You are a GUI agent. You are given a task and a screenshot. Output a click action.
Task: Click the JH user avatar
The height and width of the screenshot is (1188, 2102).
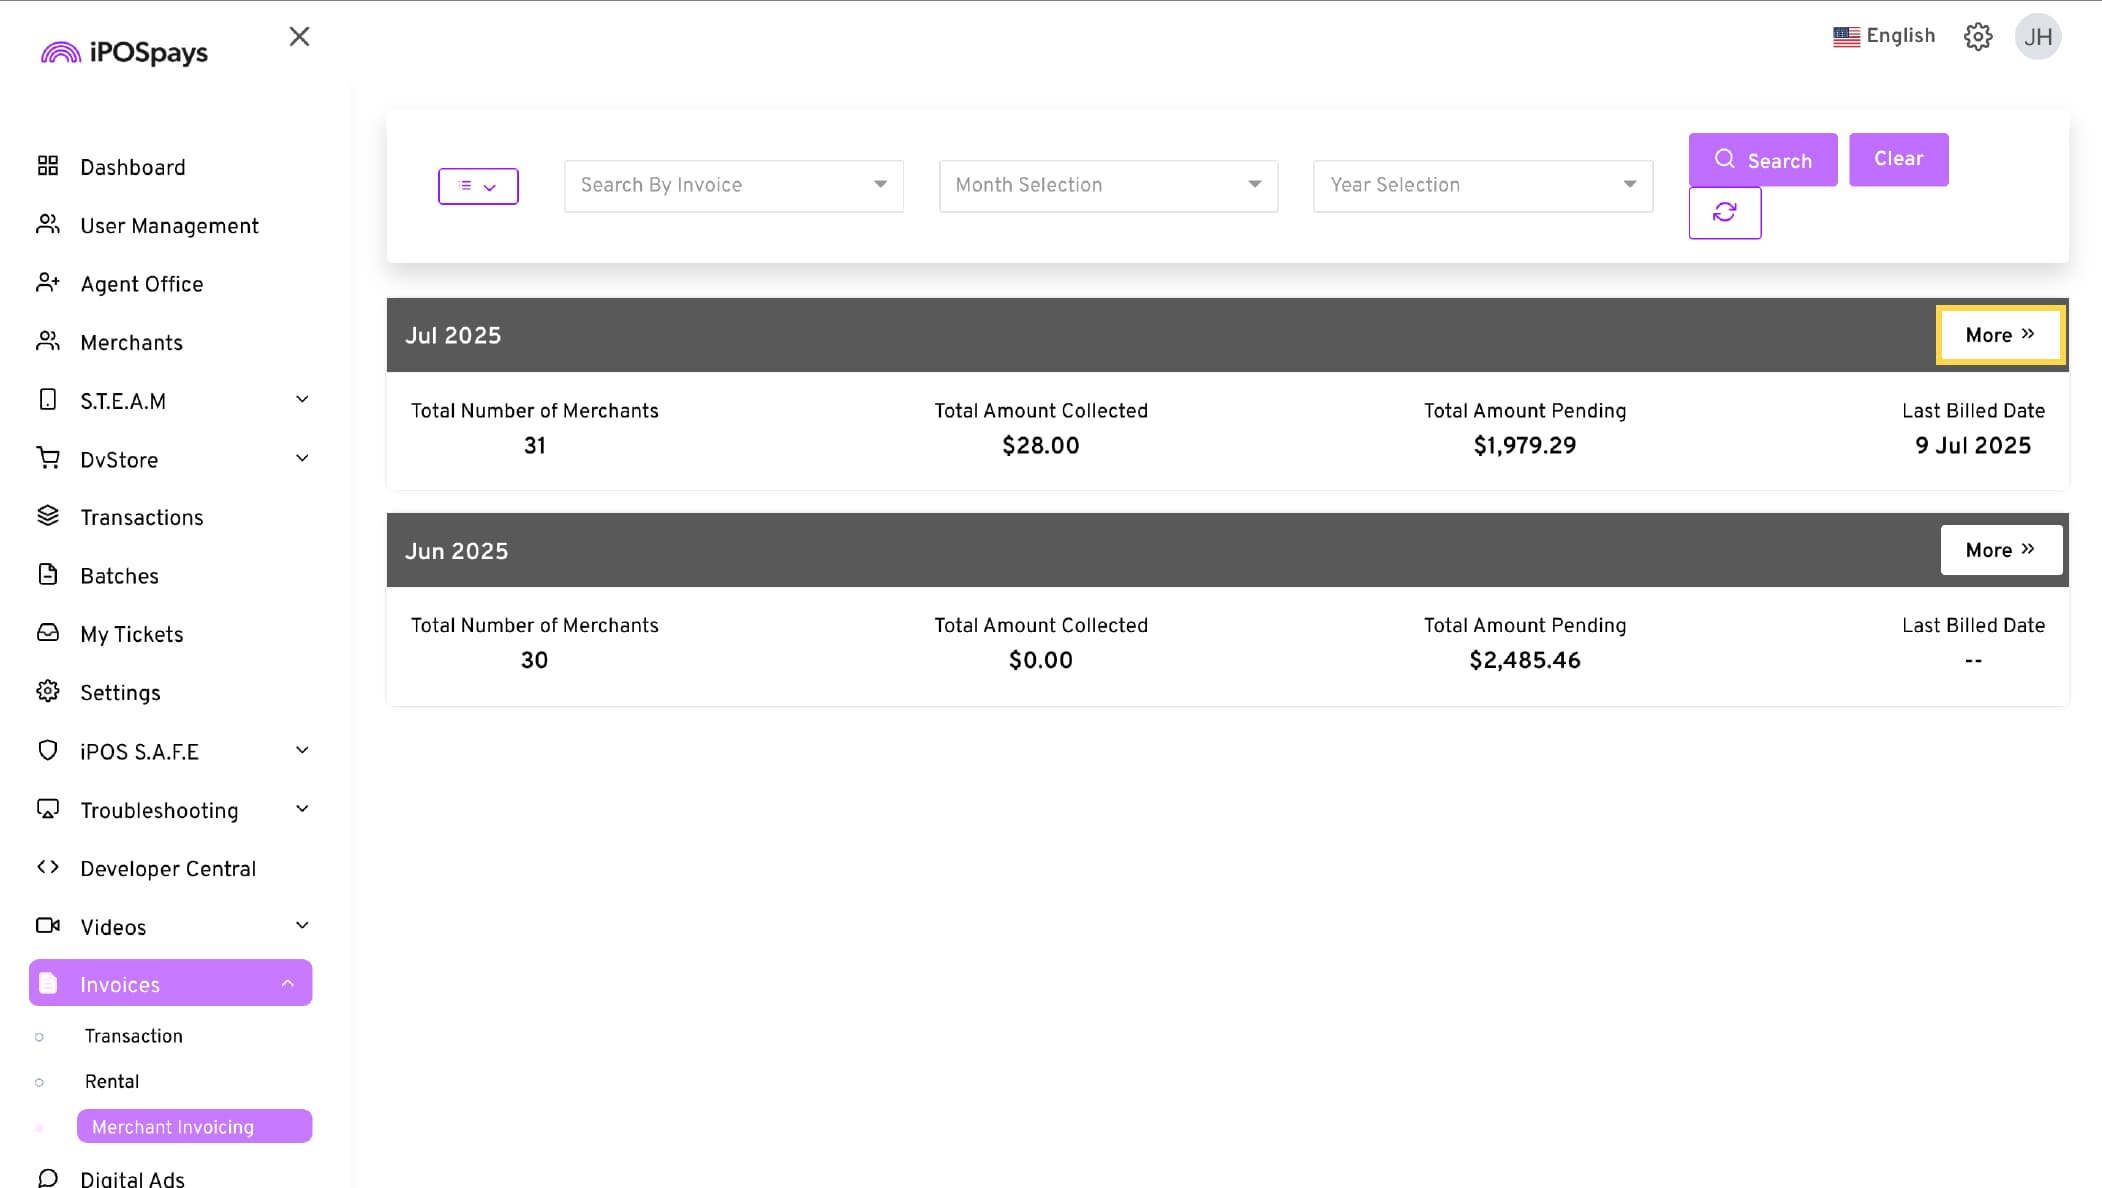point(2037,37)
